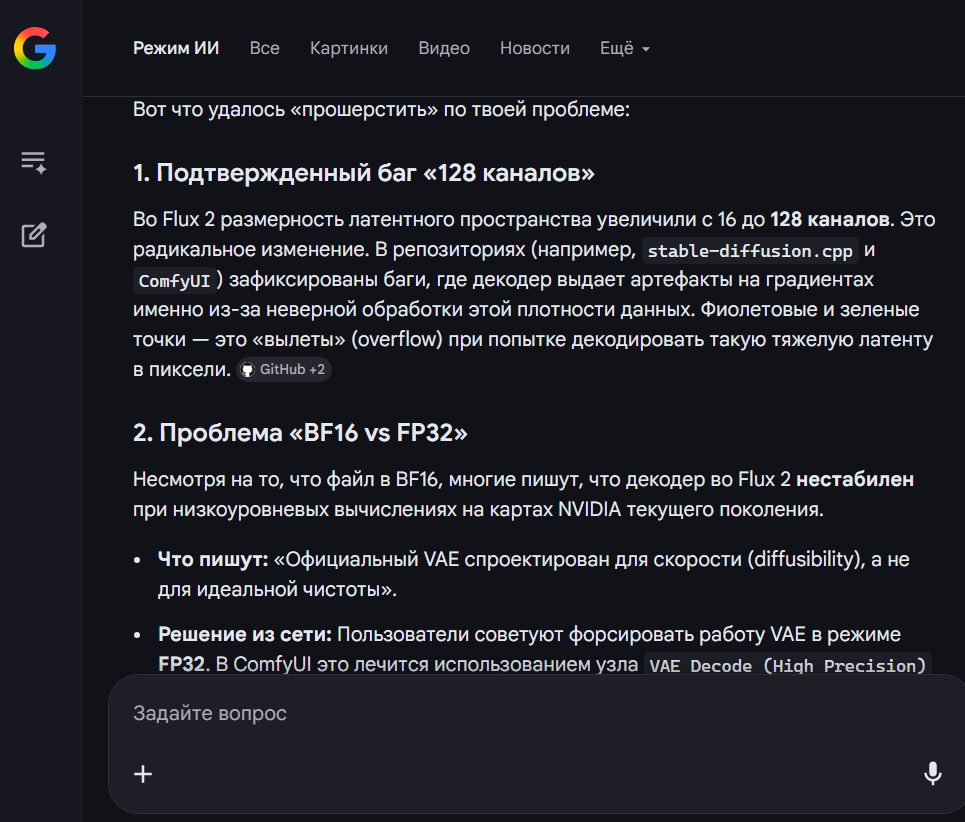Click the line Вот что удалось «прошерстить»
This screenshot has width=965, height=822.
click(x=382, y=110)
